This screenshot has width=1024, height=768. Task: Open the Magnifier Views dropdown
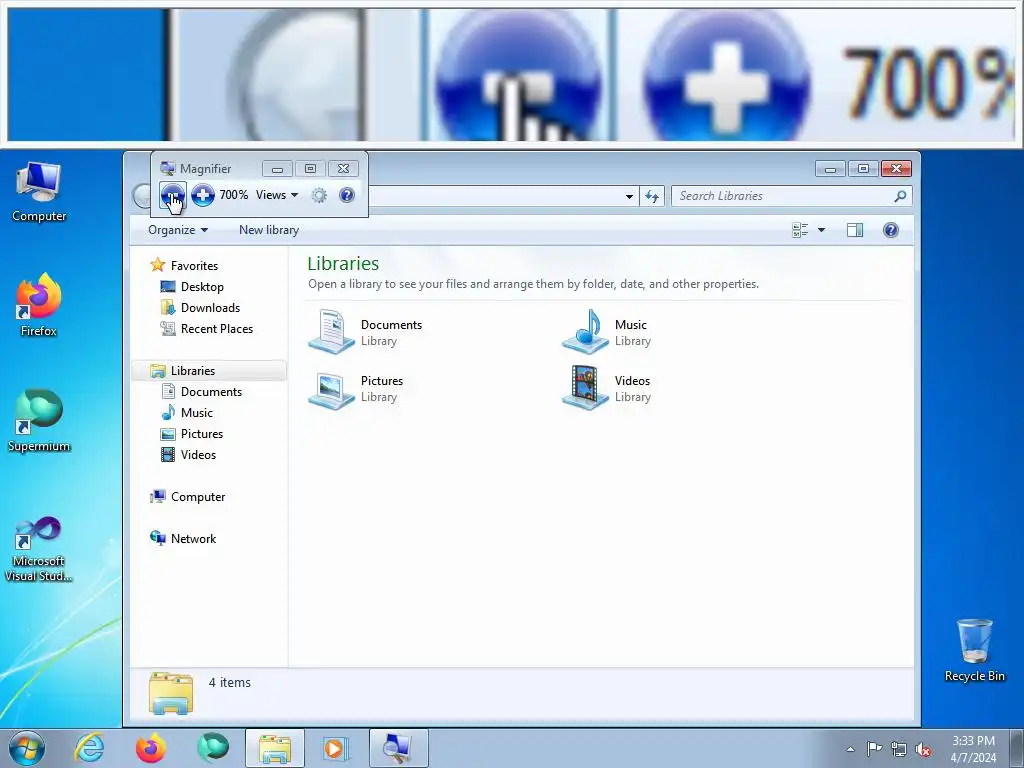(x=277, y=195)
